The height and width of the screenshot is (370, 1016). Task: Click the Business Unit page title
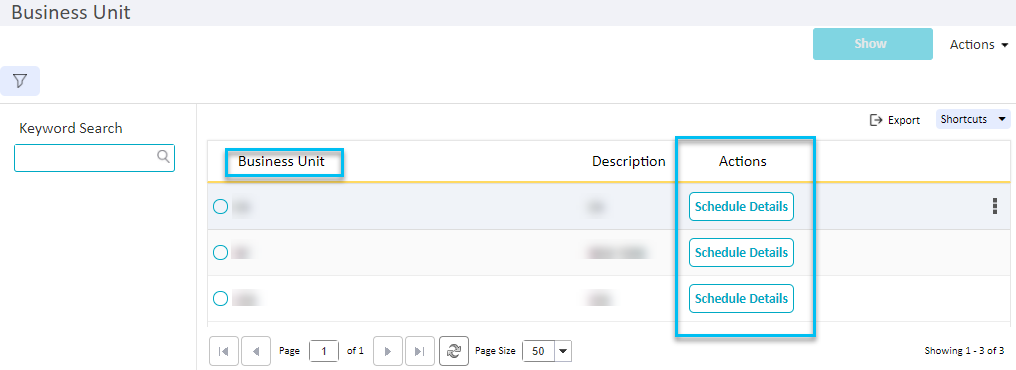71,12
